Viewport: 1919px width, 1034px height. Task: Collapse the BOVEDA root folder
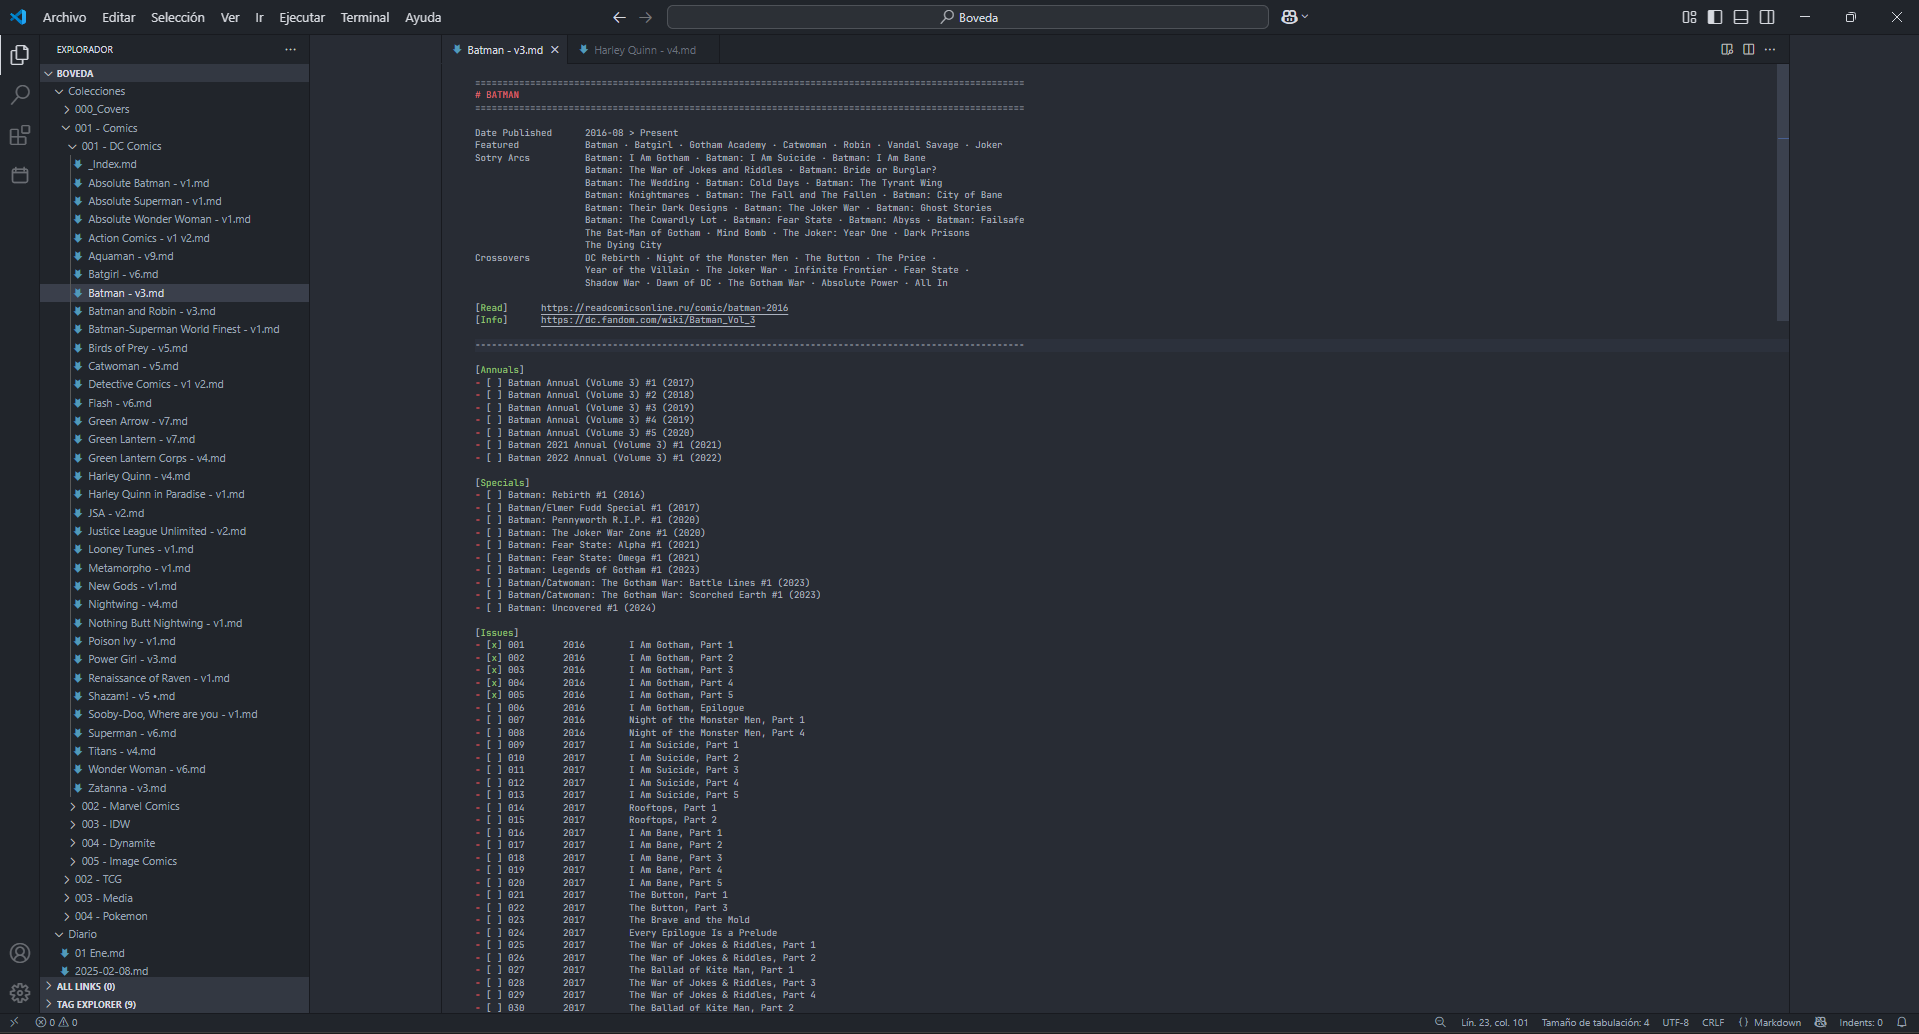174,73
